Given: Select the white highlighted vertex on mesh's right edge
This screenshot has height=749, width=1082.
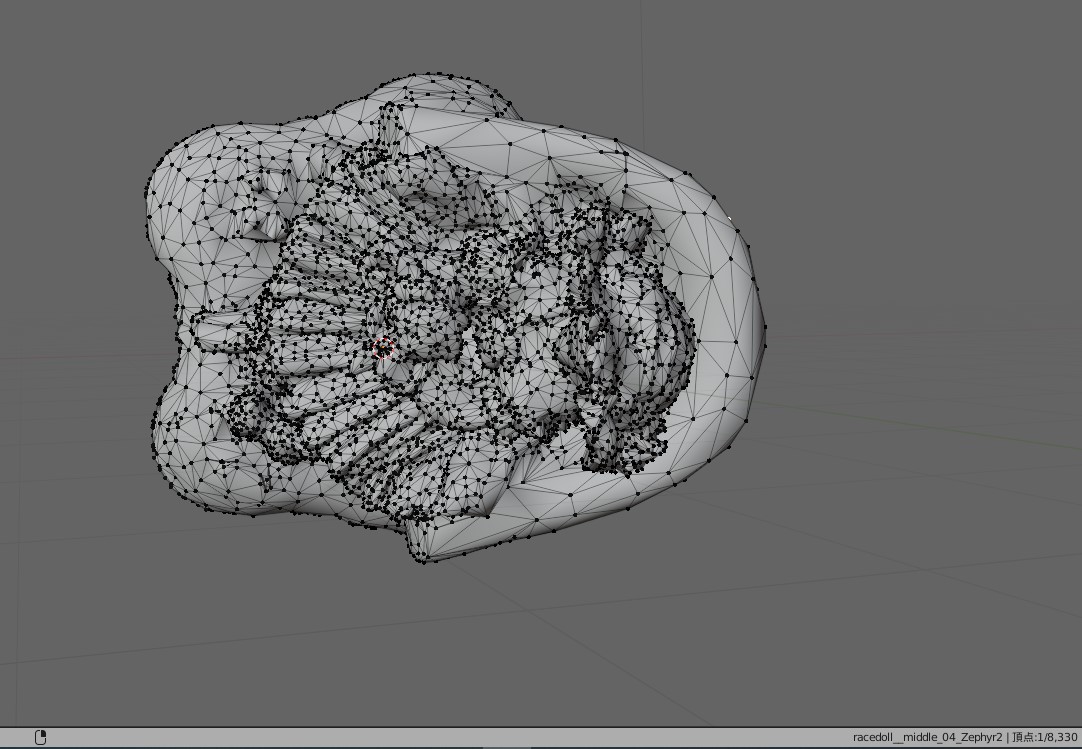Looking at the screenshot, I should pyautogui.click(x=730, y=219).
